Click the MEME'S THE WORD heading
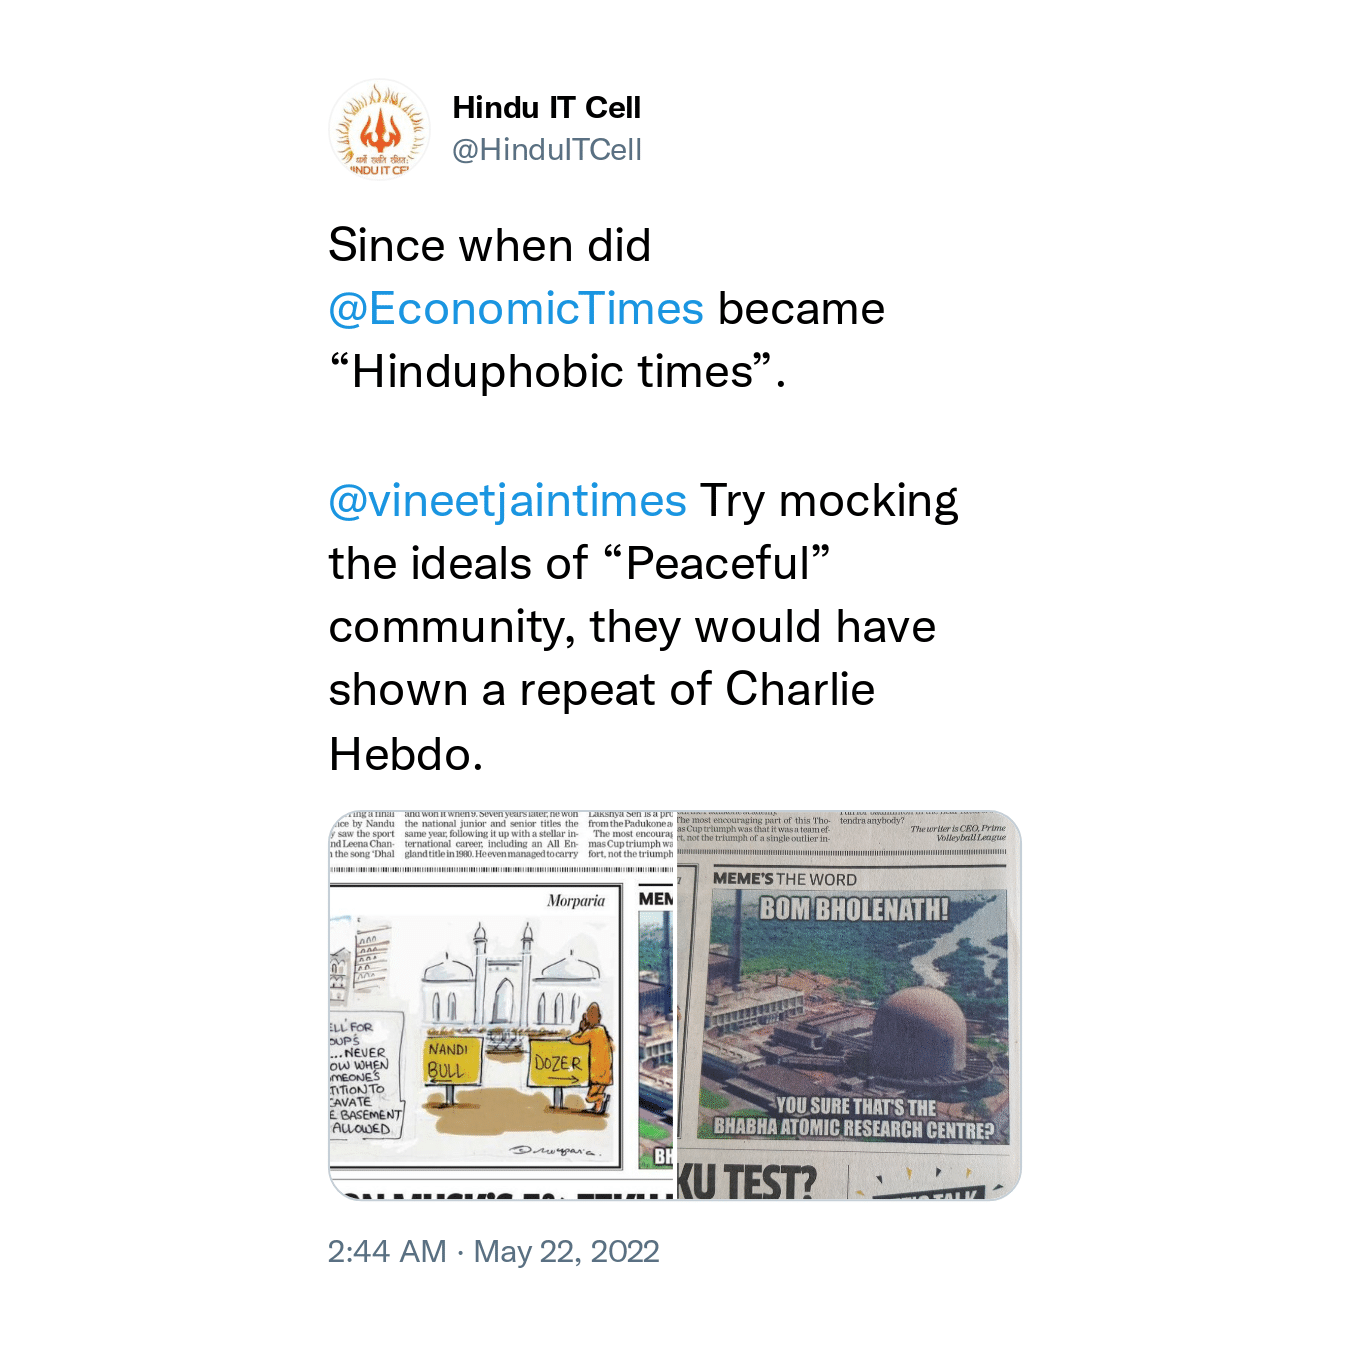Screen dimensions: 1350x1350 pyautogui.click(x=784, y=879)
